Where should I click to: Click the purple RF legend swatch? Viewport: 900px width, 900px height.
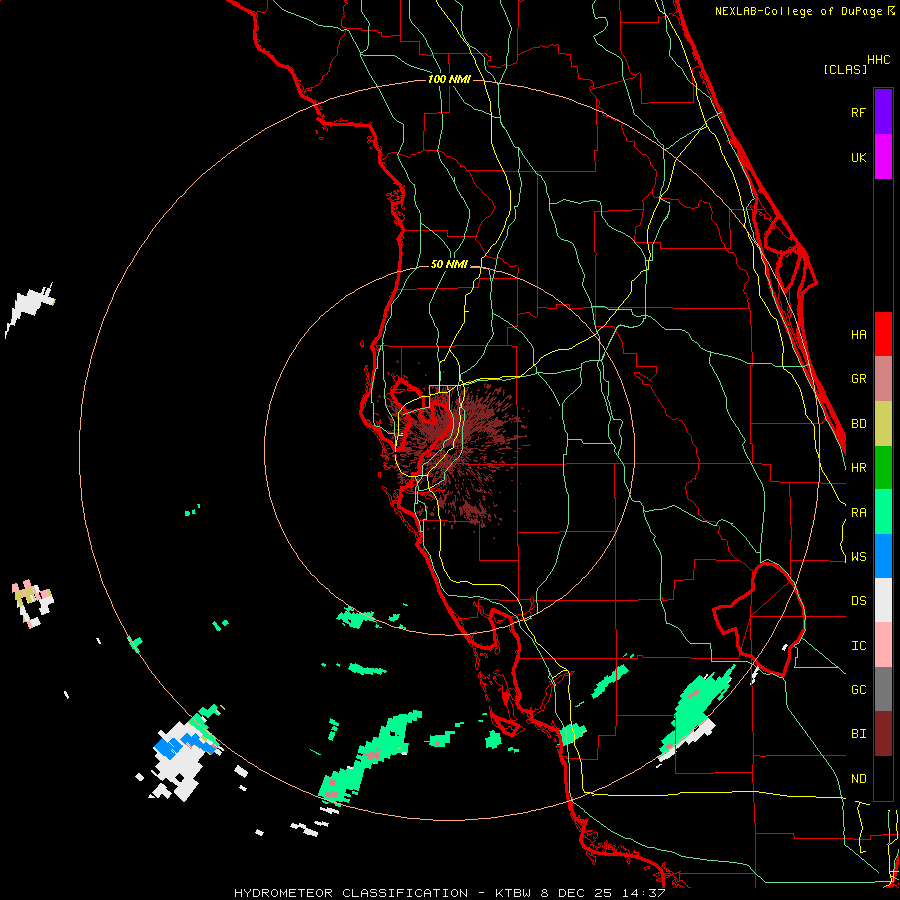(883, 112)
